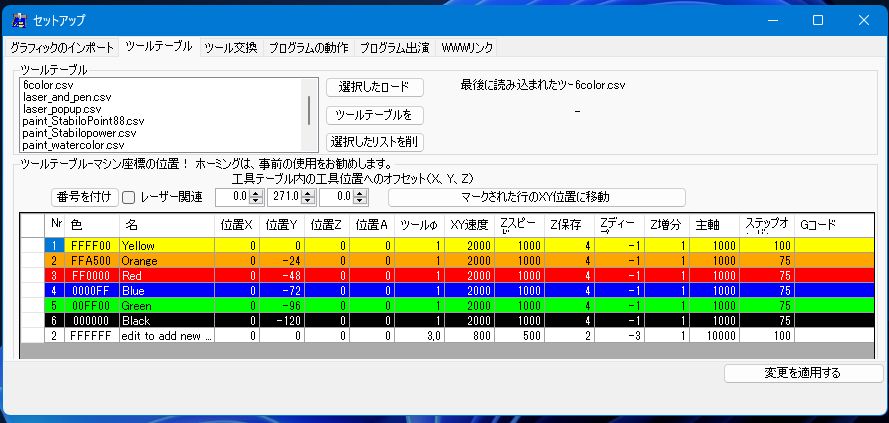Minimize the セットアップ window
Screen dimensions: 889x423
(x=773, y=20)
